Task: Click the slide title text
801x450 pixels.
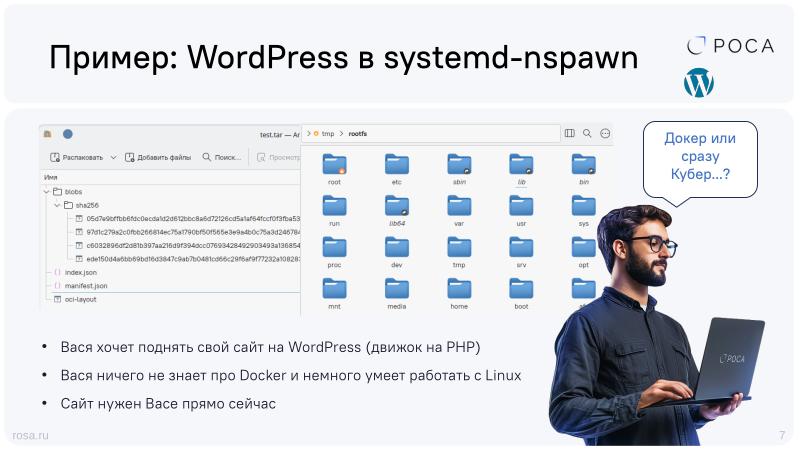Action: [x=343, y=57]
